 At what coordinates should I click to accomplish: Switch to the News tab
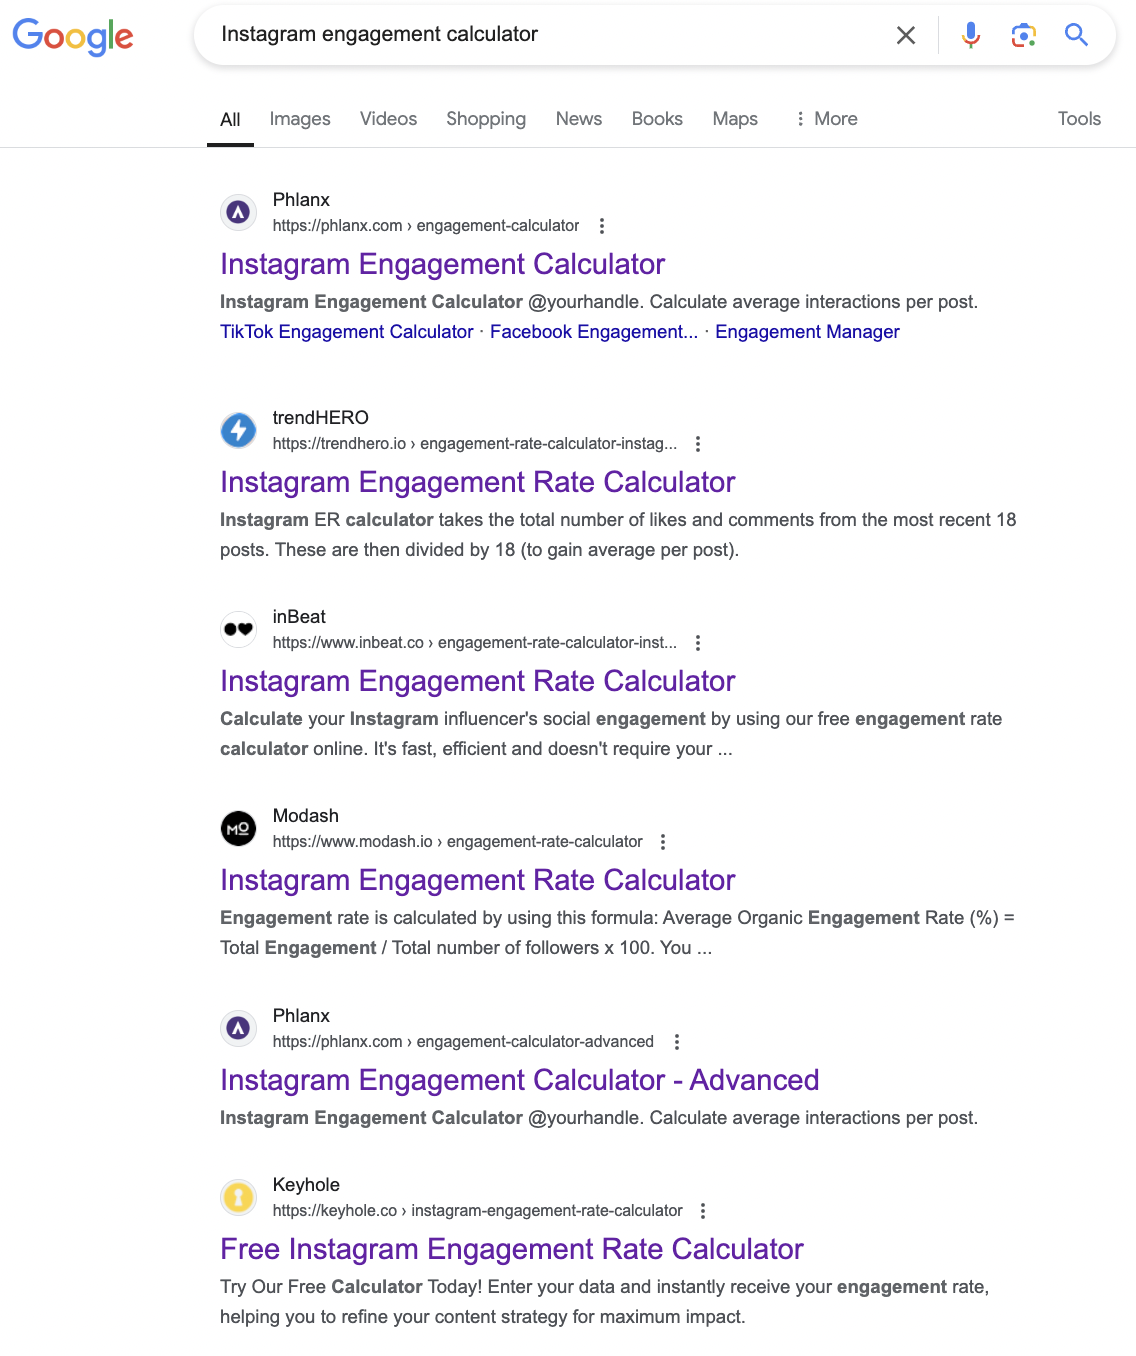[578, 118]
